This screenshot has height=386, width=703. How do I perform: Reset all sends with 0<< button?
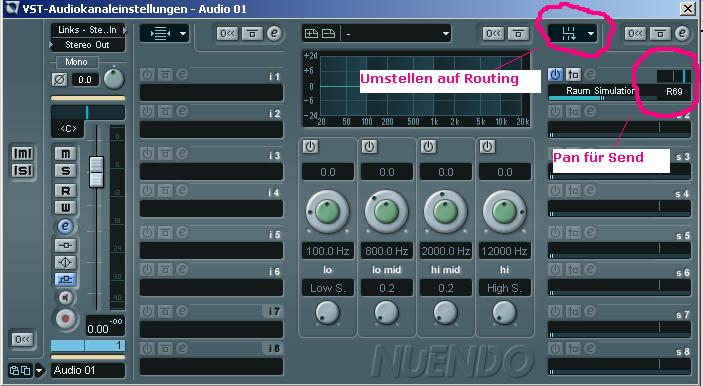coord(635,34)
